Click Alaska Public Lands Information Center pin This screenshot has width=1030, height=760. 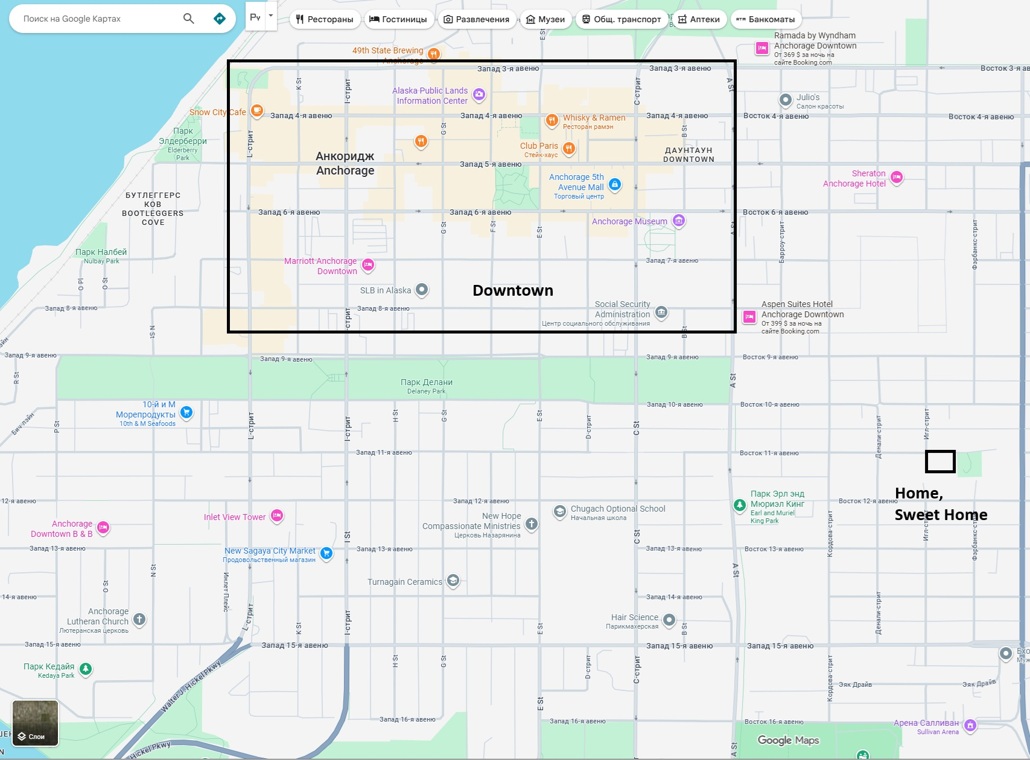tap(480, 95)
